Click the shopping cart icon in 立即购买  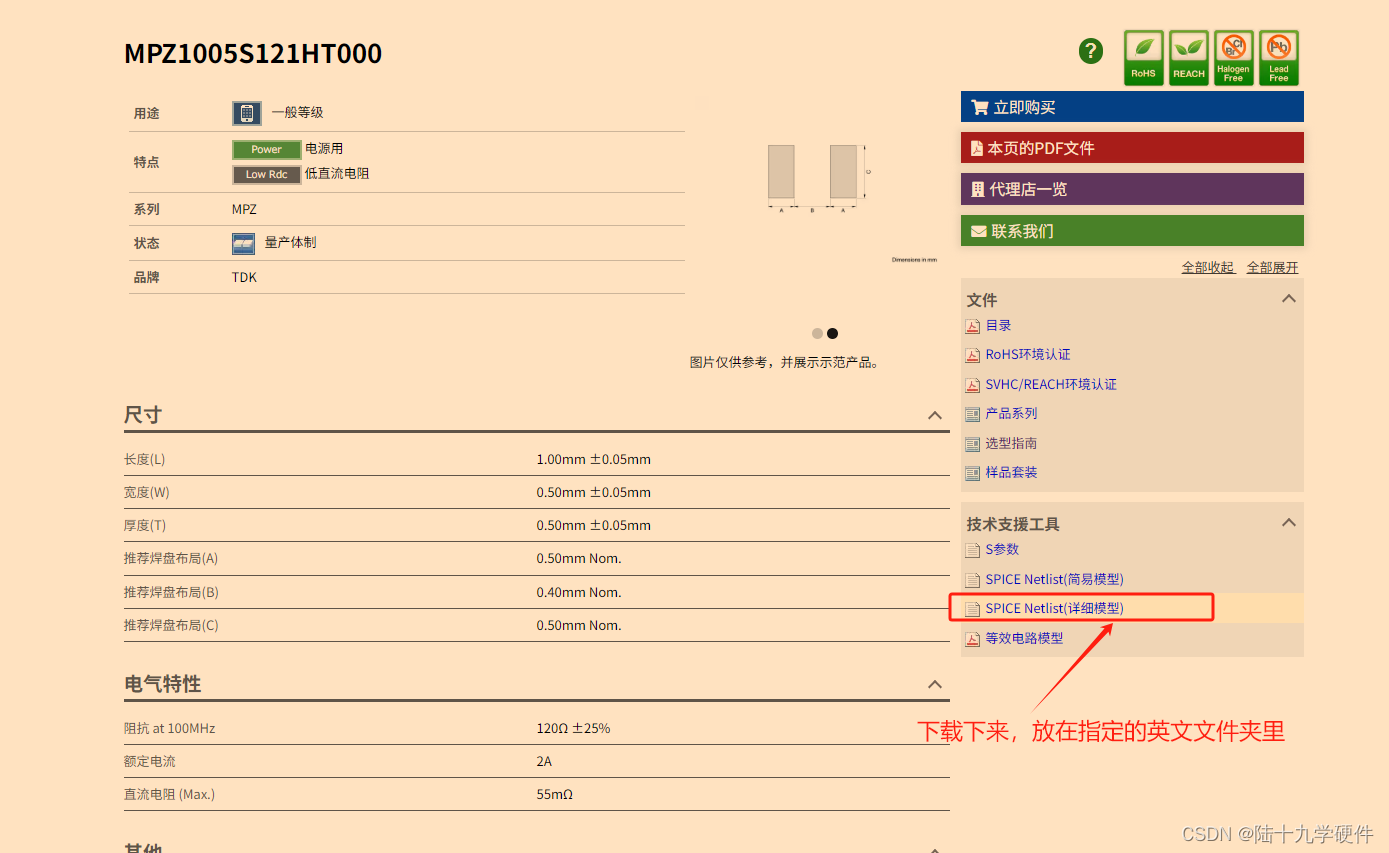click(x=979, y=107)
